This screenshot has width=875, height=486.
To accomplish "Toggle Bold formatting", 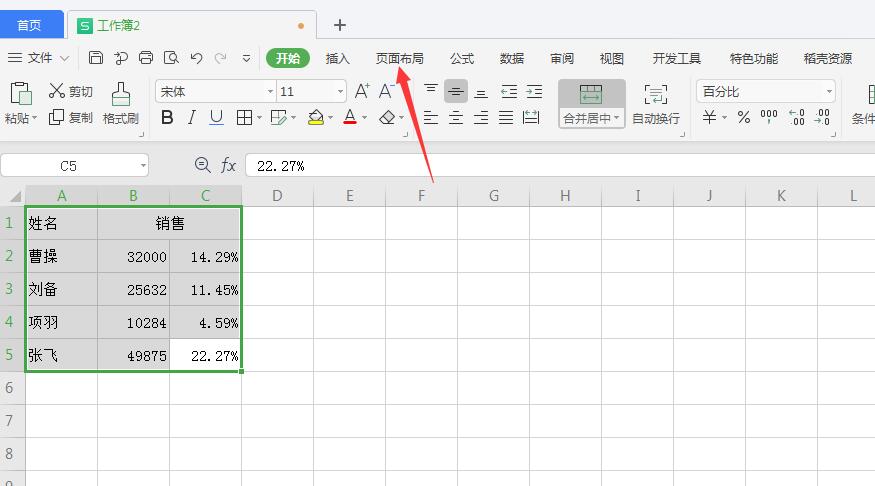I will point(167,117).
